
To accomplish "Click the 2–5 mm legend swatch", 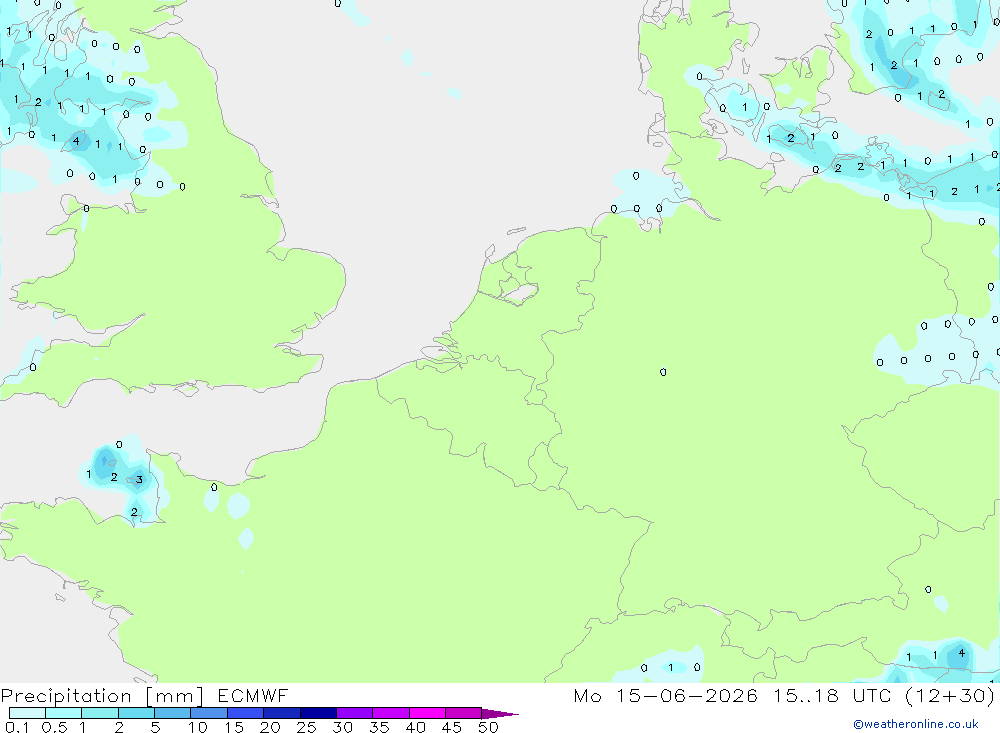I will tap(136, 713).
